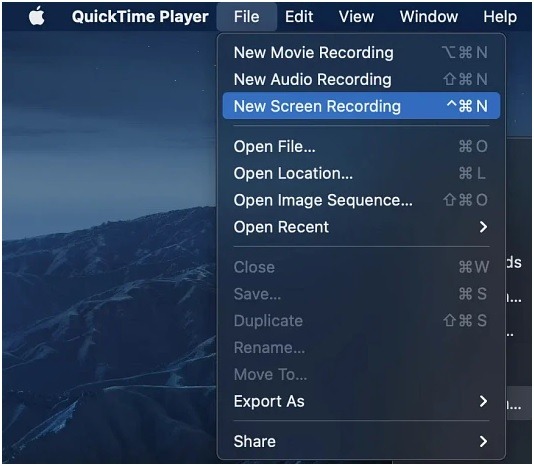Image resolution: width=534 pixels, height=466 pixels.
Task: Open the Edit menu
Action: point(299,16)
